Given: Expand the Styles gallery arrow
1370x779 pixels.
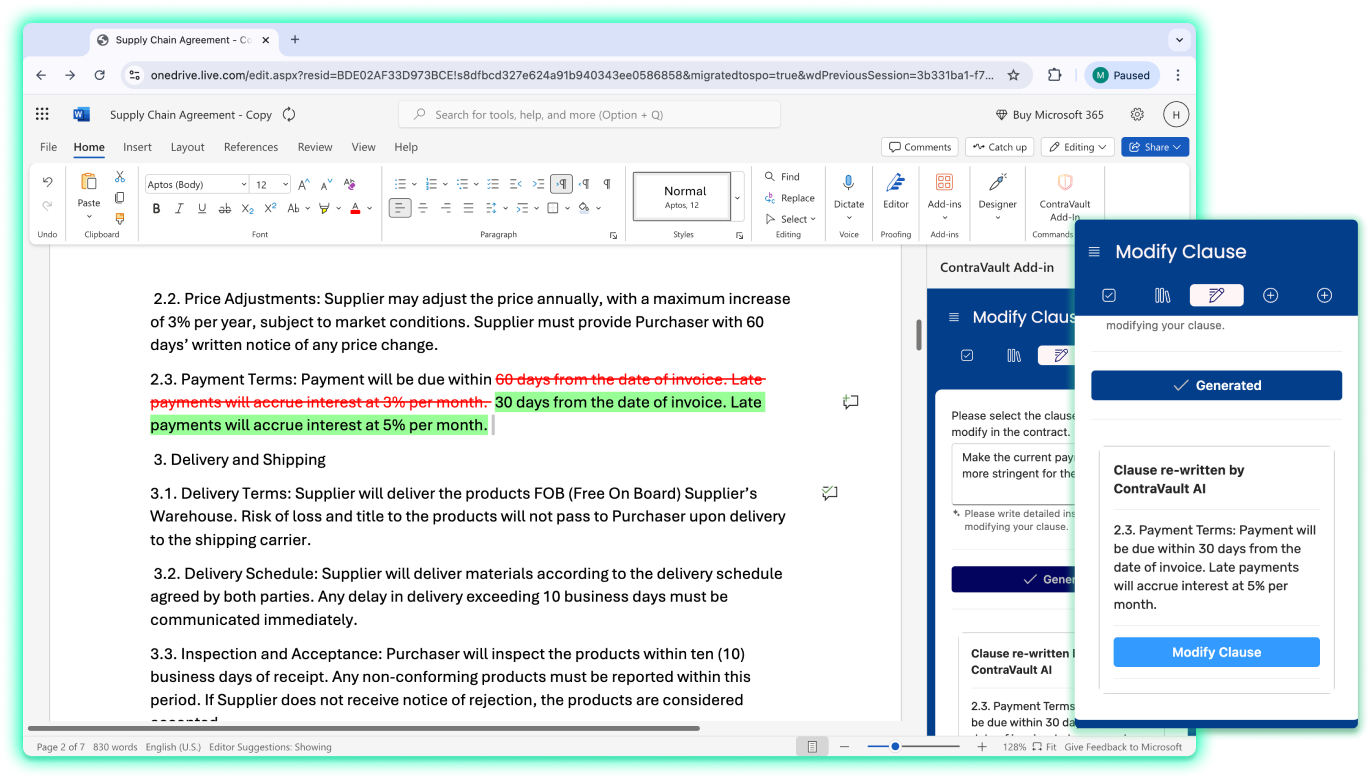Looking at the screenshot, I should pyautogui.click(x=737, y=197).
